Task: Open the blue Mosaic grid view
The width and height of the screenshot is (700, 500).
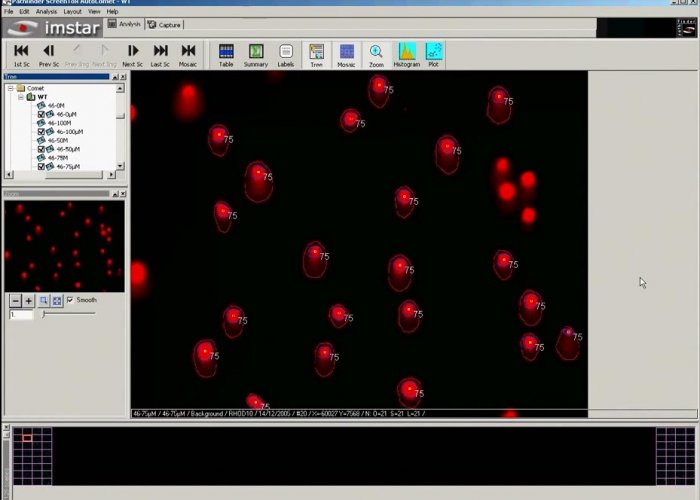Action: click(x=346, y=55)
